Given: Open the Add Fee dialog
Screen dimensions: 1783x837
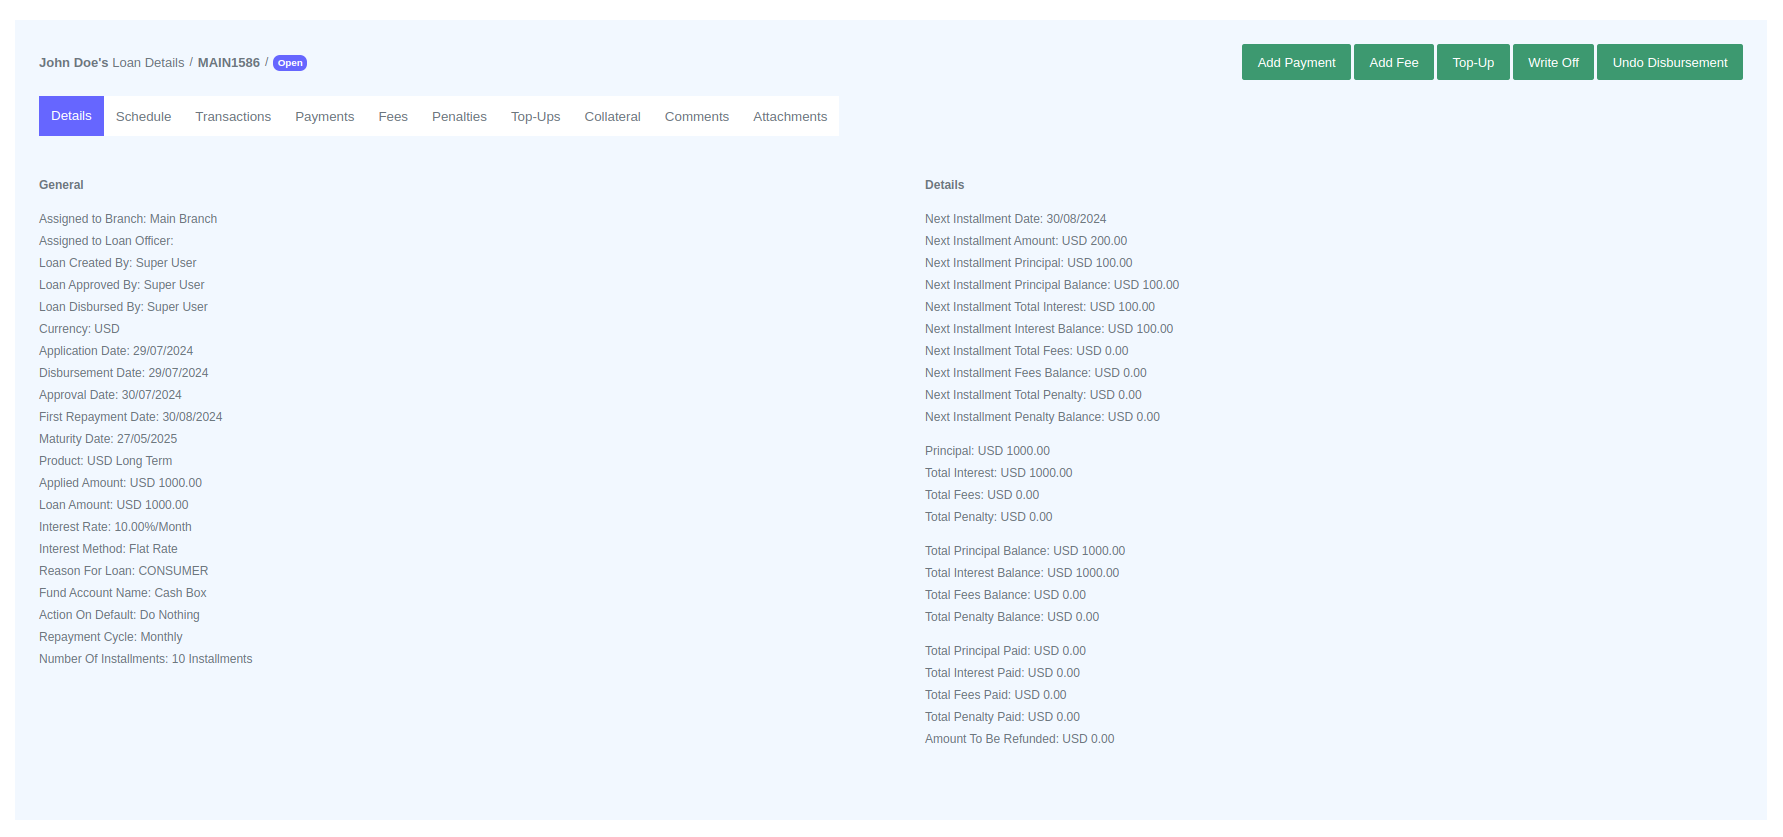Looking at the screenshot, I should pyautogui.click(x=1394, y=62).
